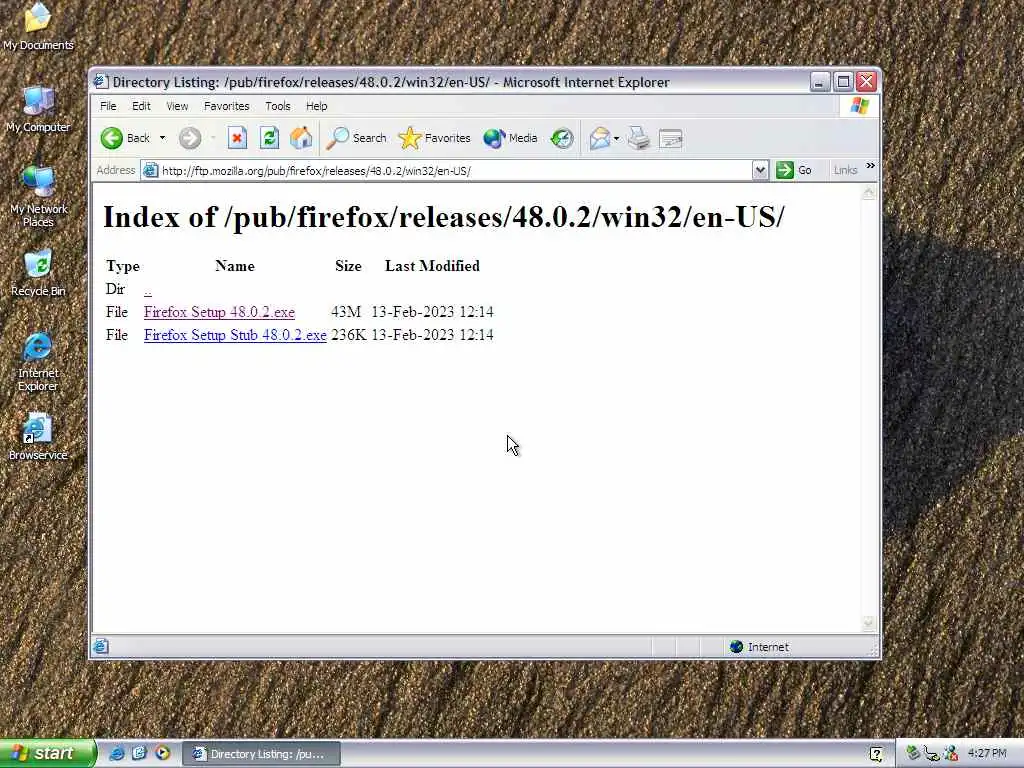Open the Start menu

pos(48,753)
